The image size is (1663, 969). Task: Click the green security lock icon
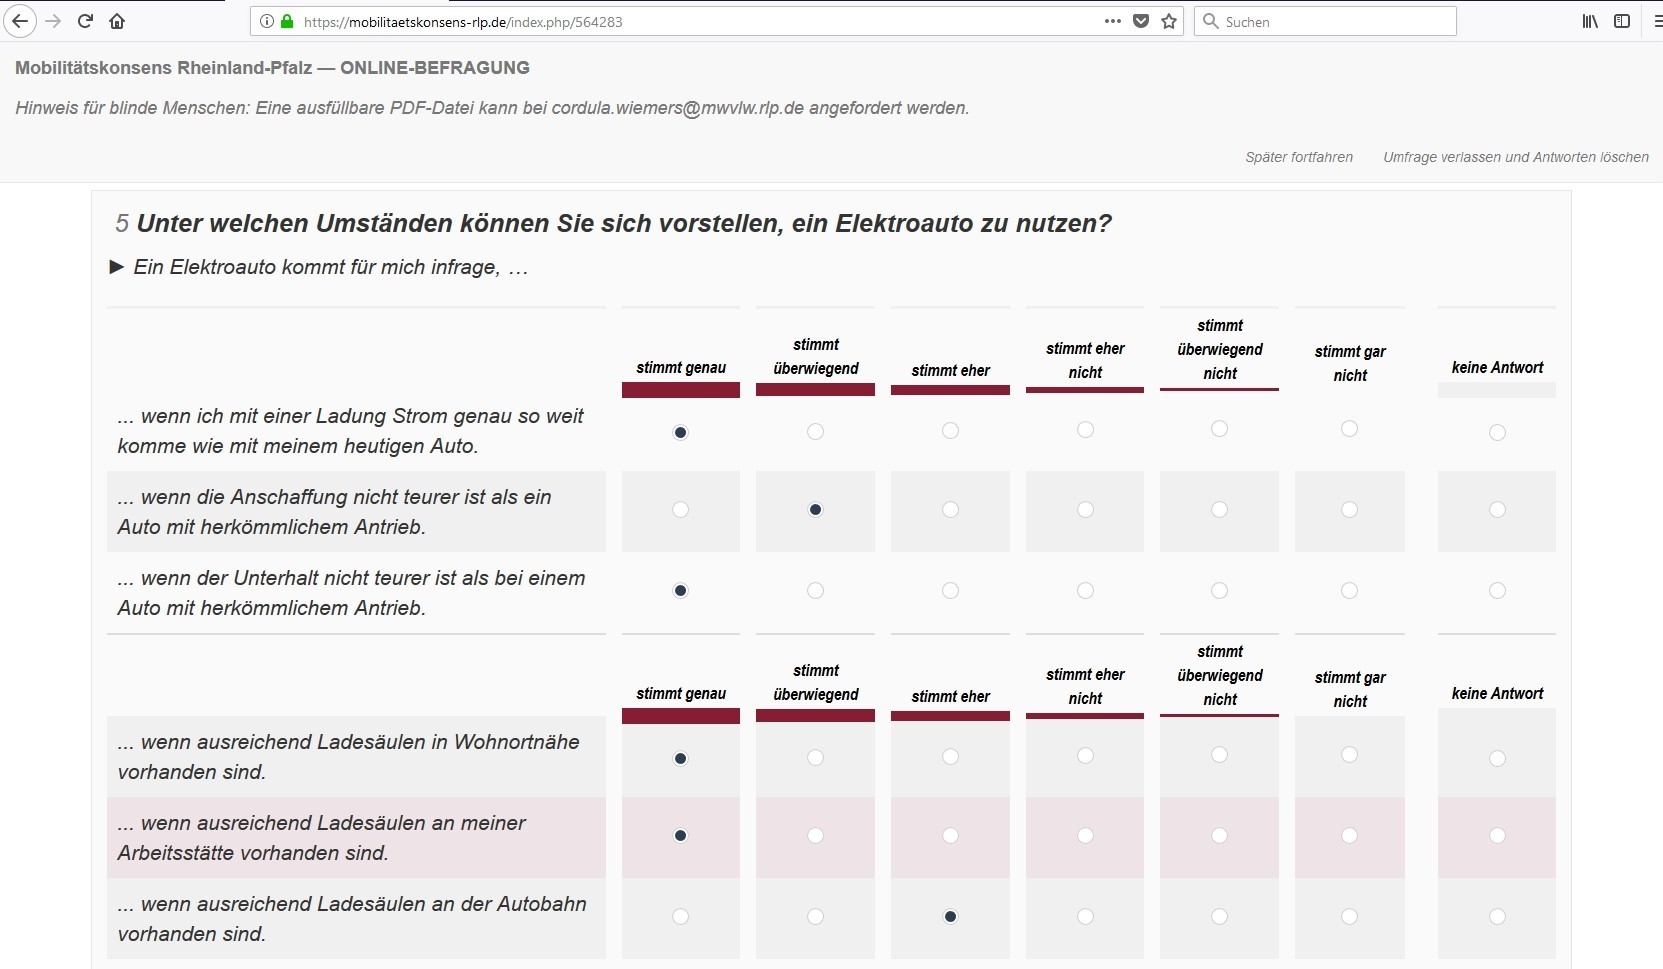286,21
